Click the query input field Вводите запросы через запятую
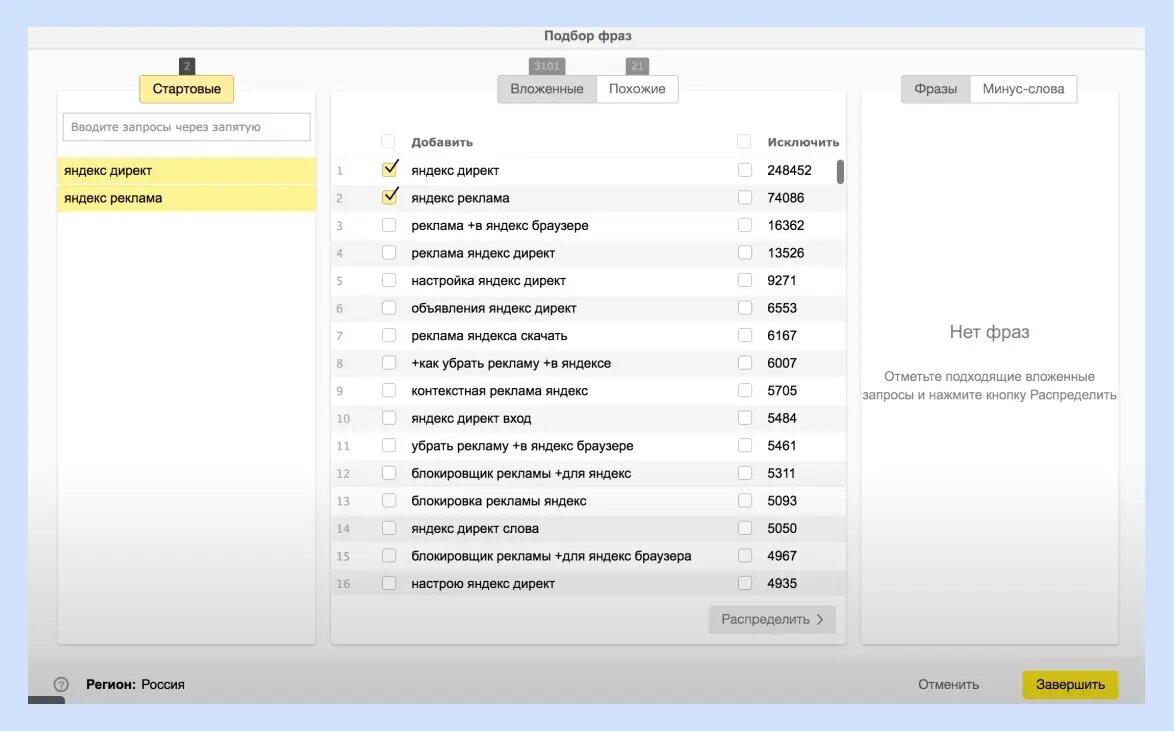Image resolution: width=1174 pixels, height=731 pixels. tap(186, 127)
